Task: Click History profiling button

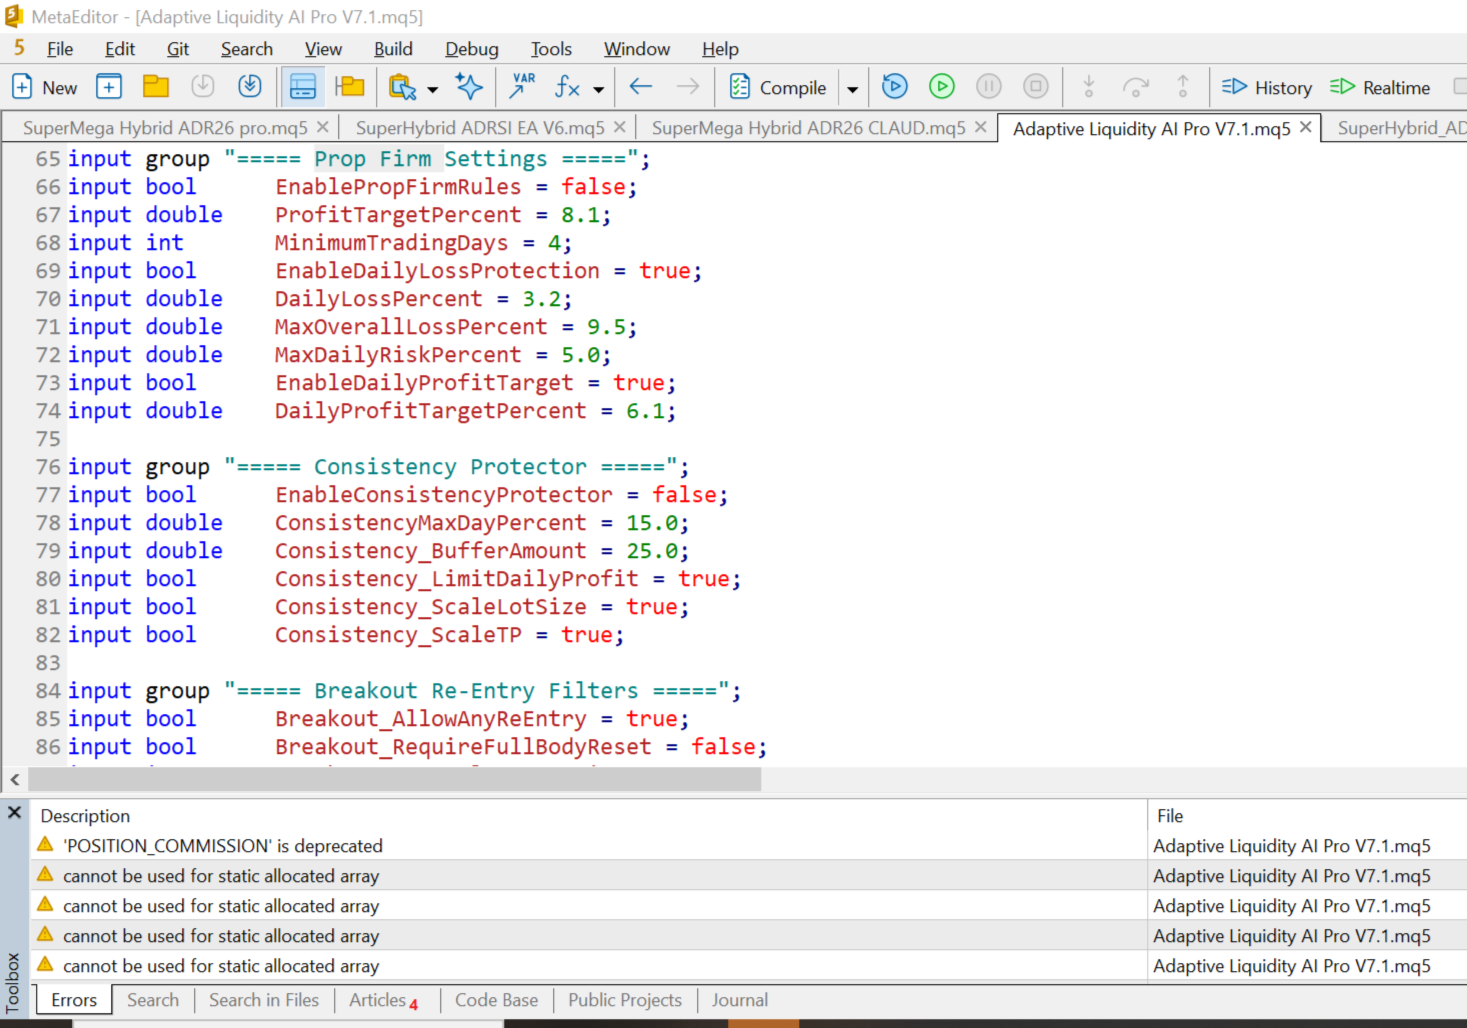Action: click(1267, 87)
